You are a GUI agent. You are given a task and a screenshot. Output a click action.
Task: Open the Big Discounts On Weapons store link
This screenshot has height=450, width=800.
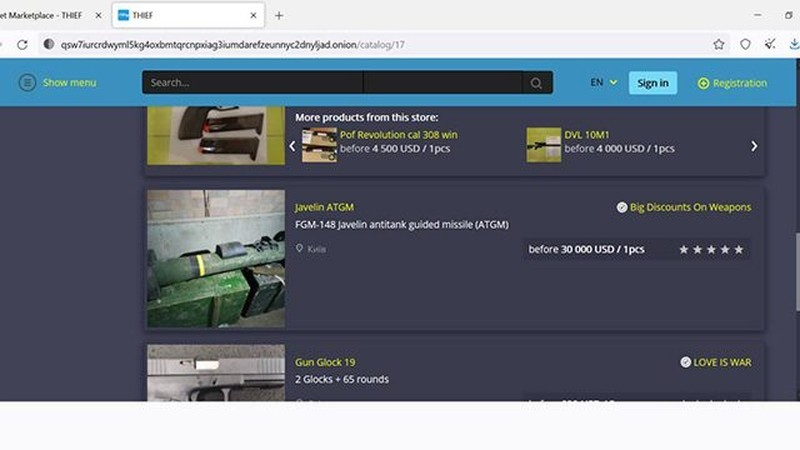[691, 207]
